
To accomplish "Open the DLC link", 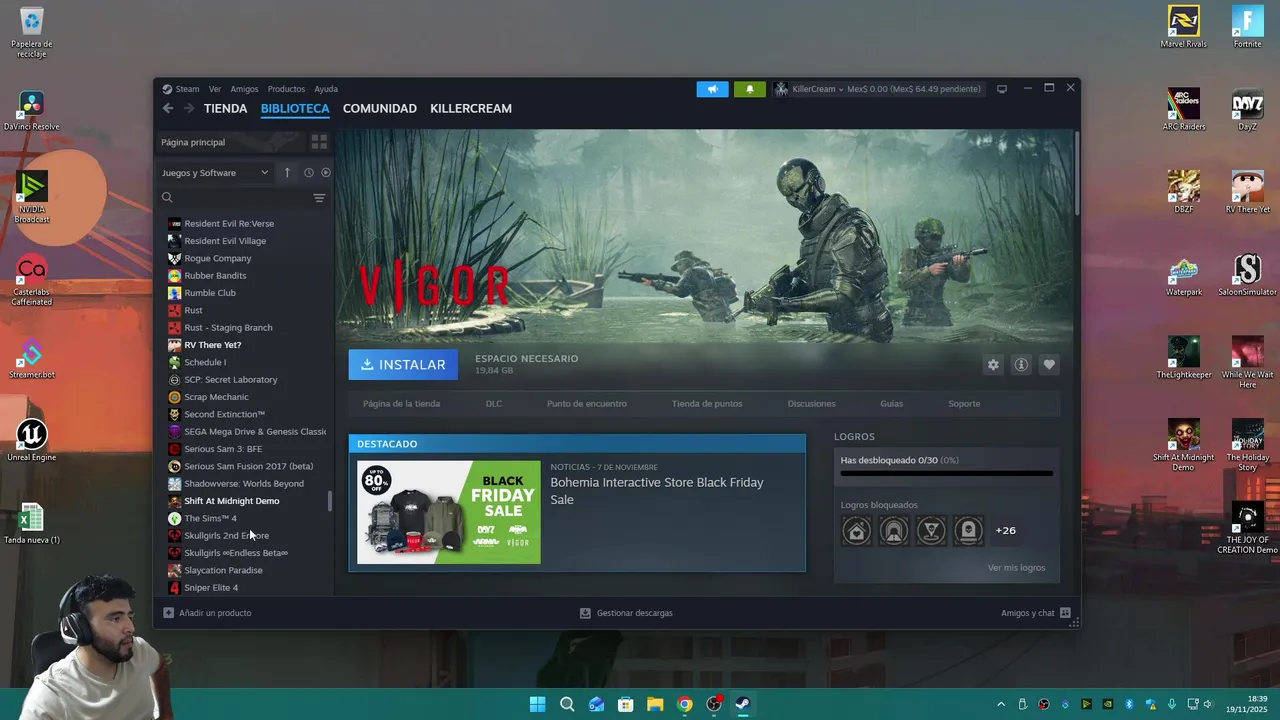I will tap(494, 404).
